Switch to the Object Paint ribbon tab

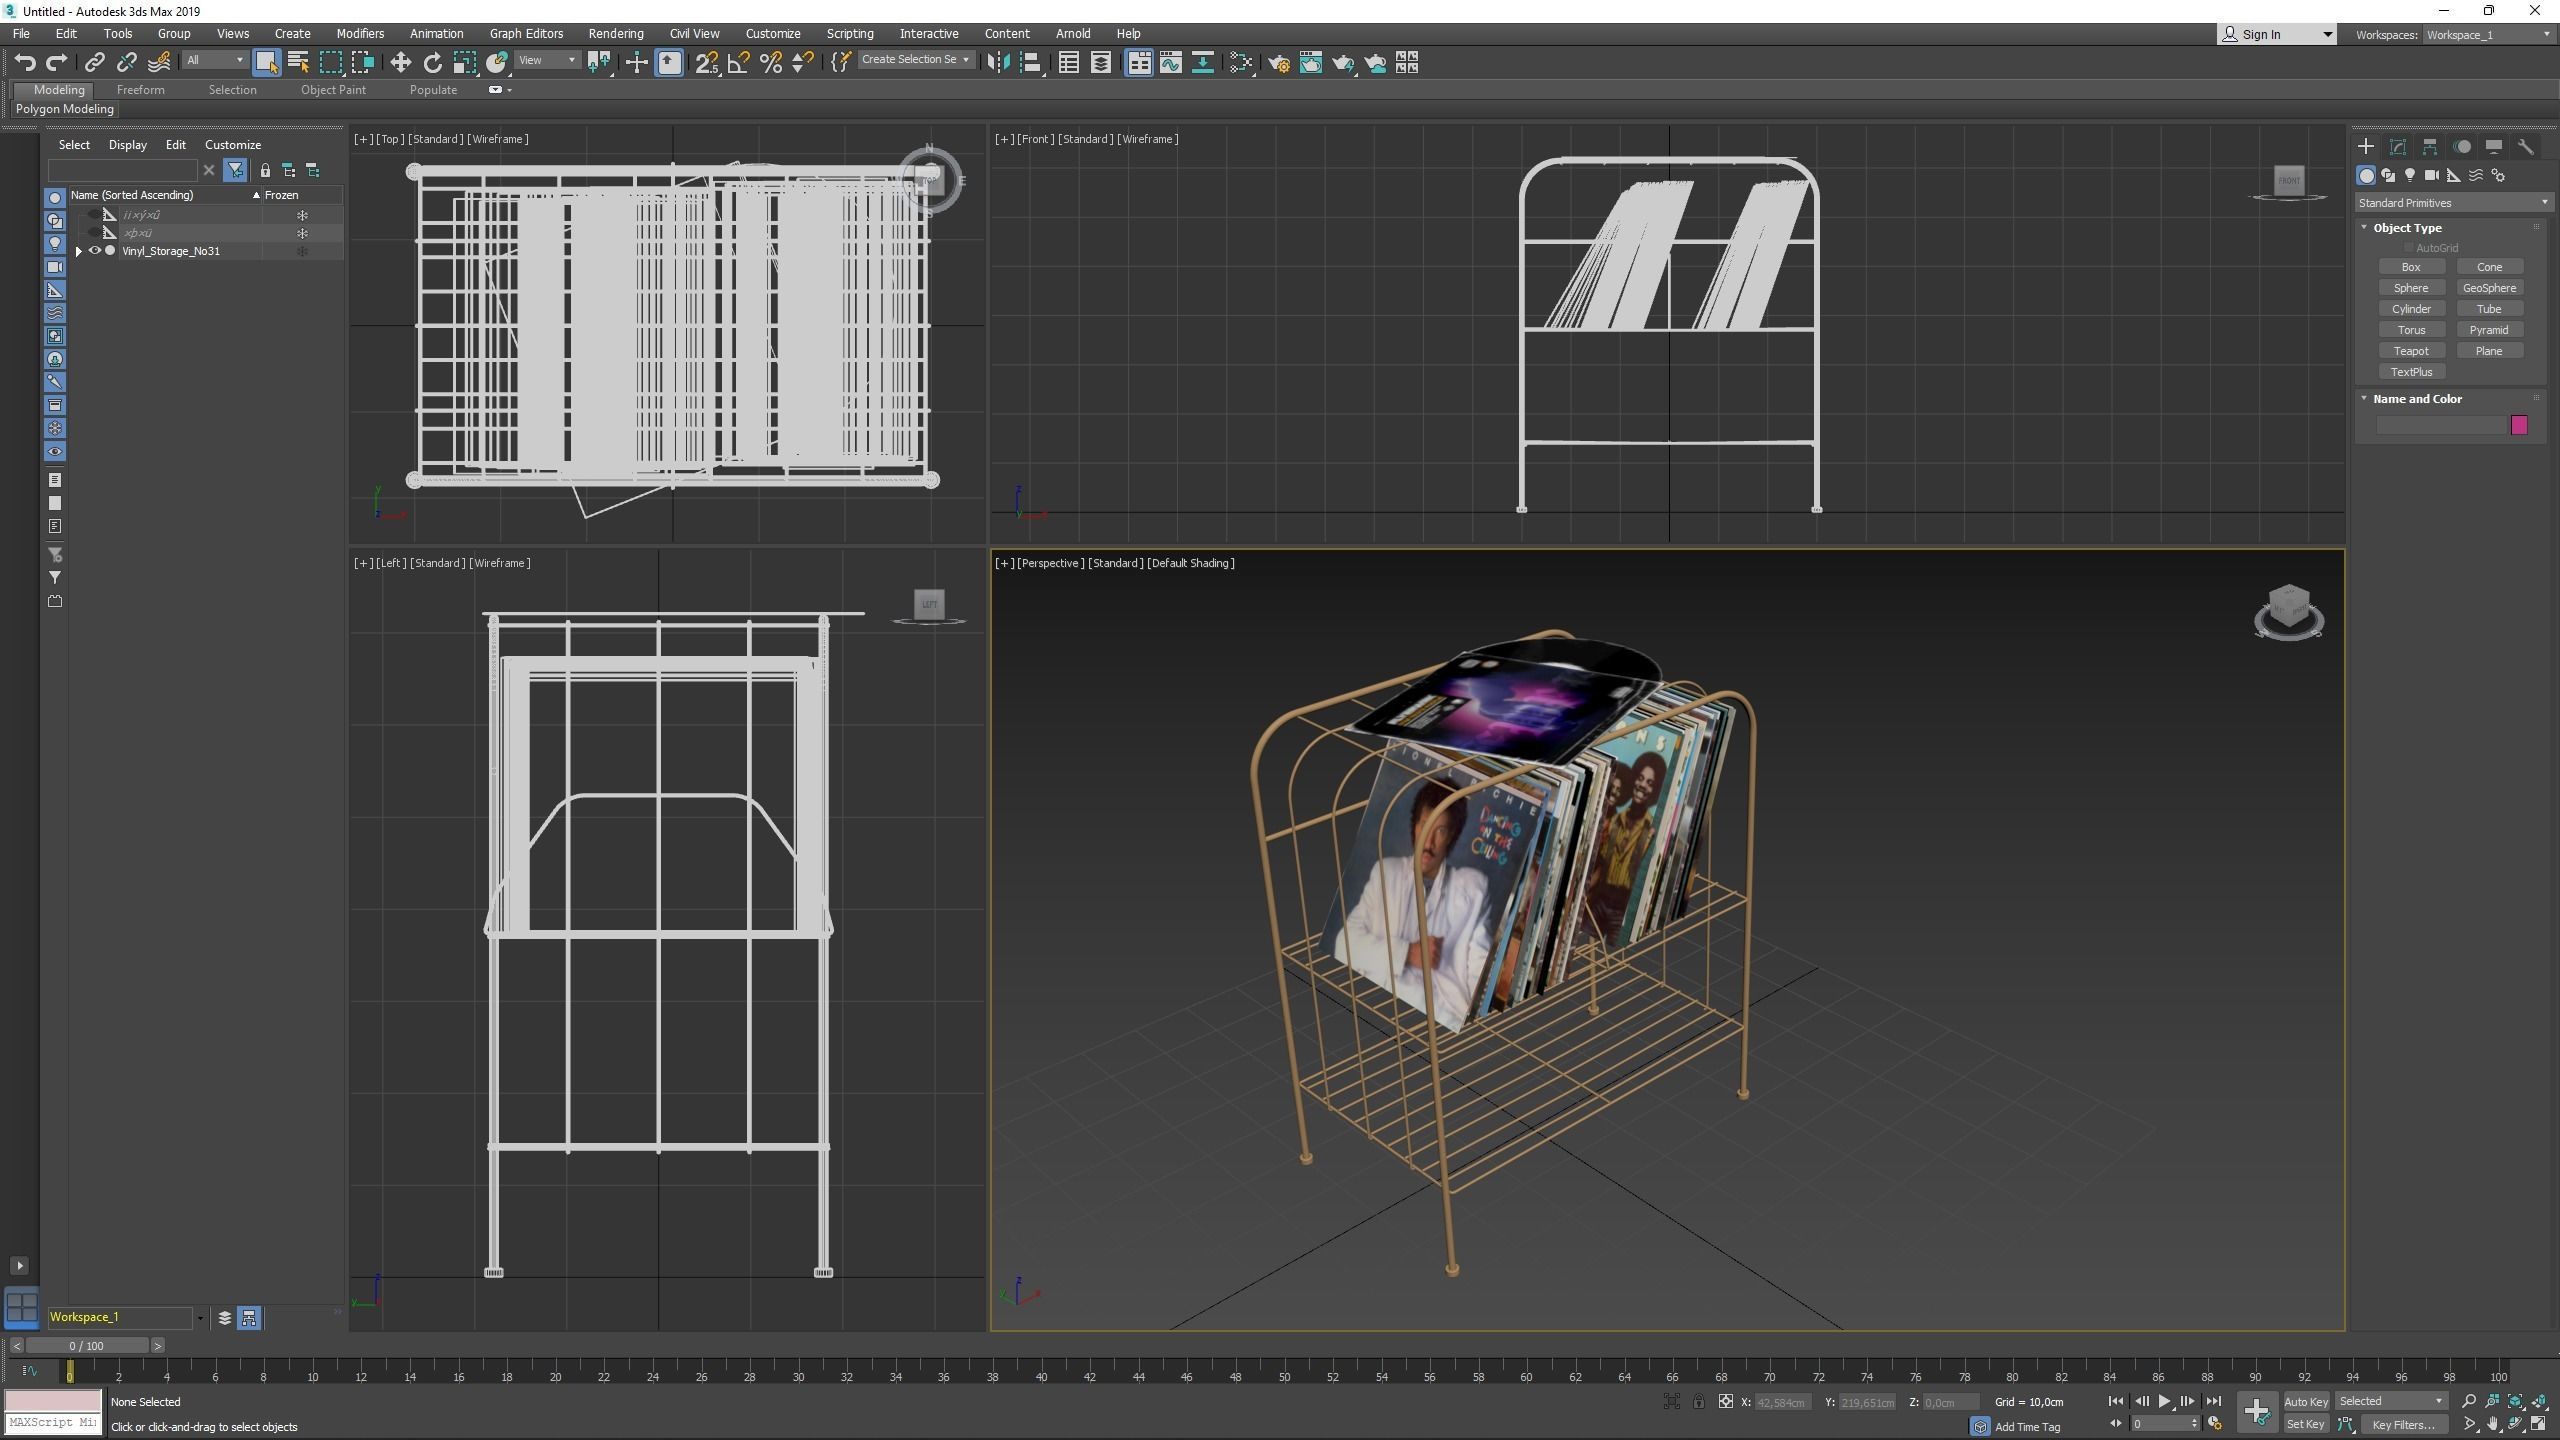click(333, 90)
